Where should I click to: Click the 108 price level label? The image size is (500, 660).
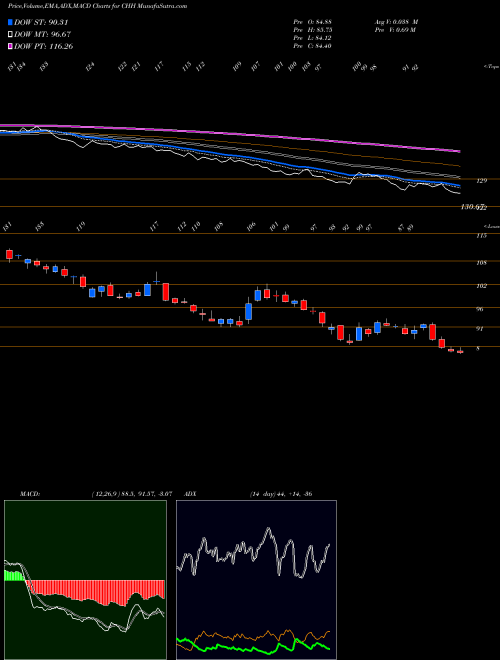click(x=481, y=263)
